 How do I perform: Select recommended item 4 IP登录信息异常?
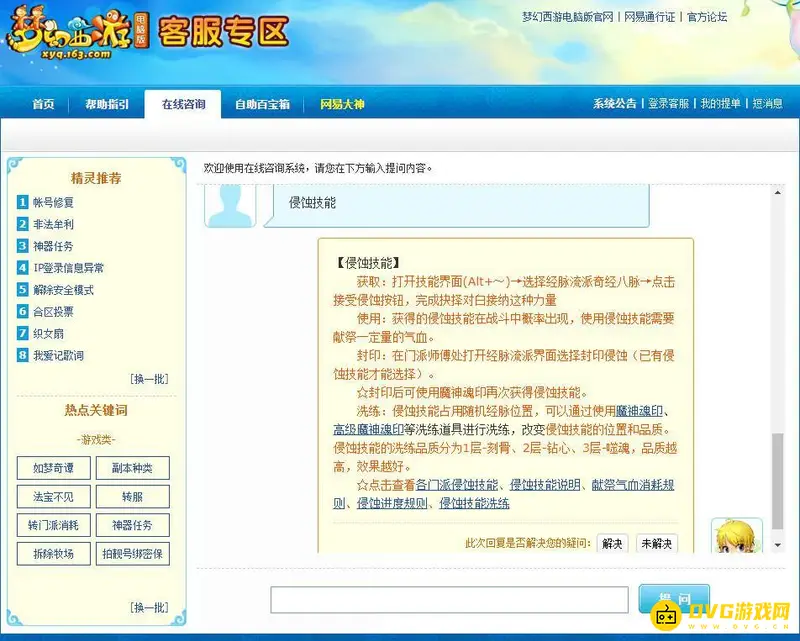tap(68, 268)
